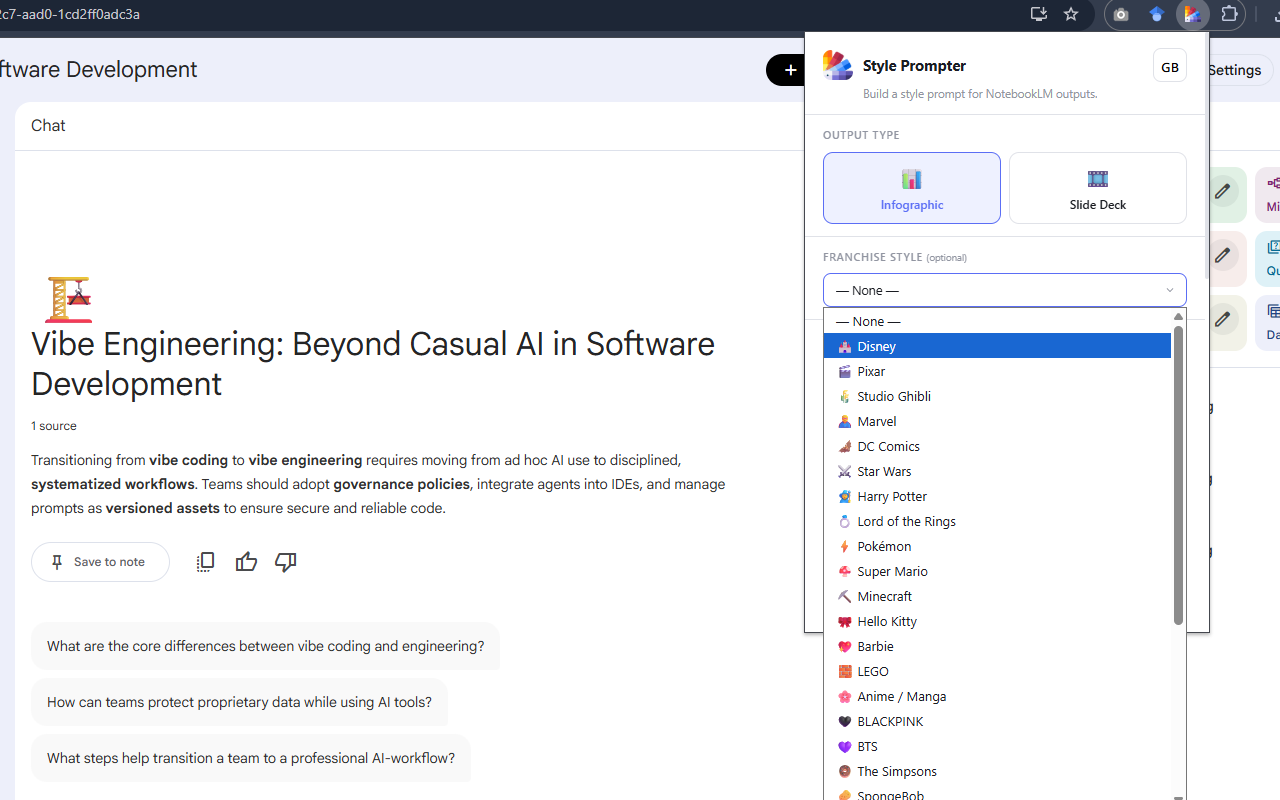Click the Save to note button
The image size is (1280, 800).
click(x=100, y=562)
